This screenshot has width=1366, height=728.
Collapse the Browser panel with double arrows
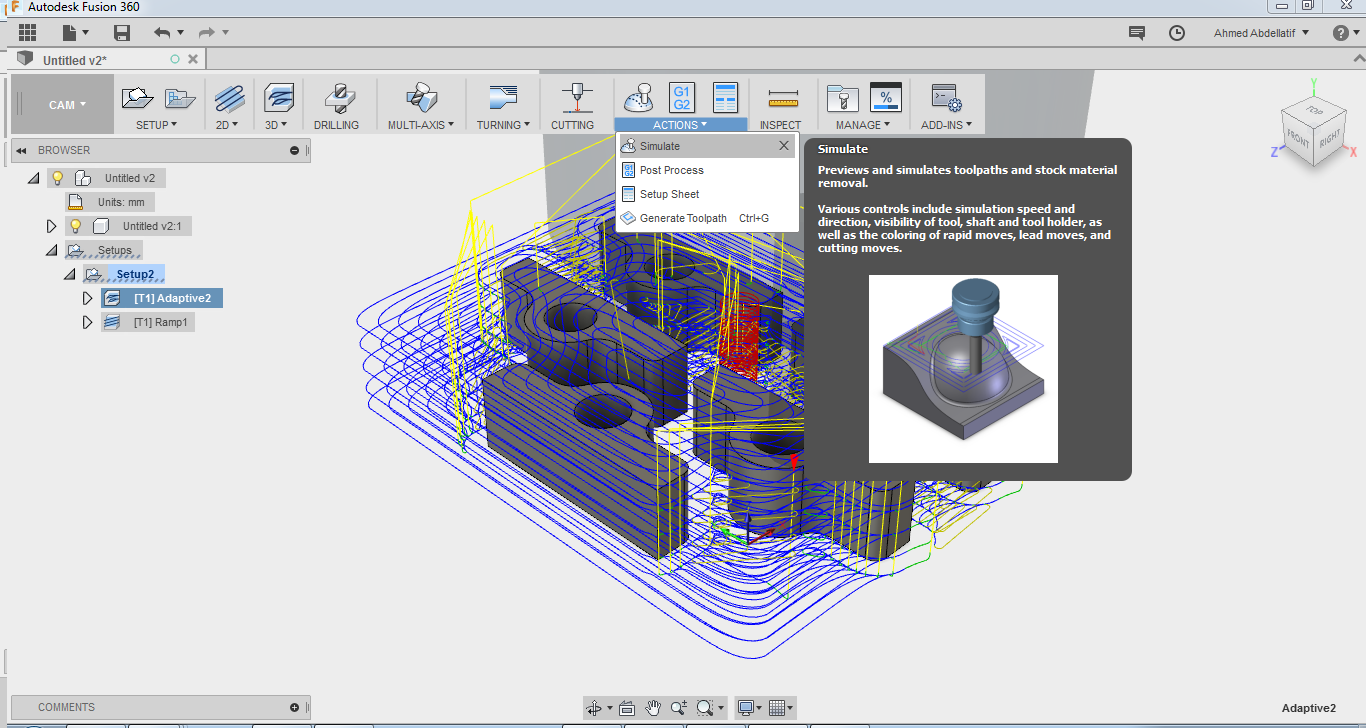[x=21, y=150]
